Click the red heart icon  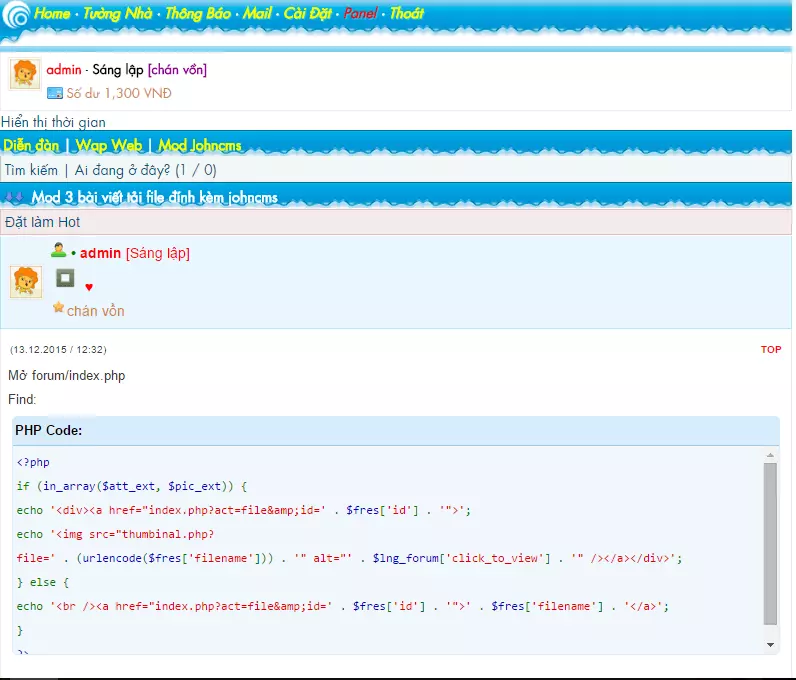(x=89, y=287)
